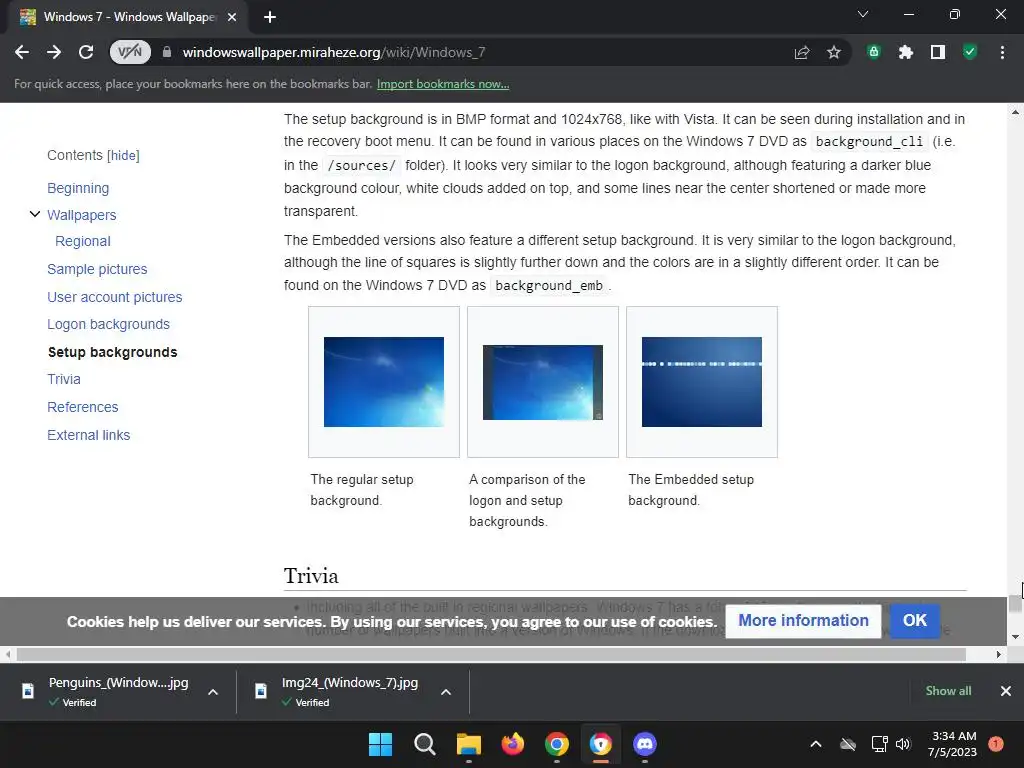Go to External links section
The image size is (1024, 768).
click(x=88, y=435)
